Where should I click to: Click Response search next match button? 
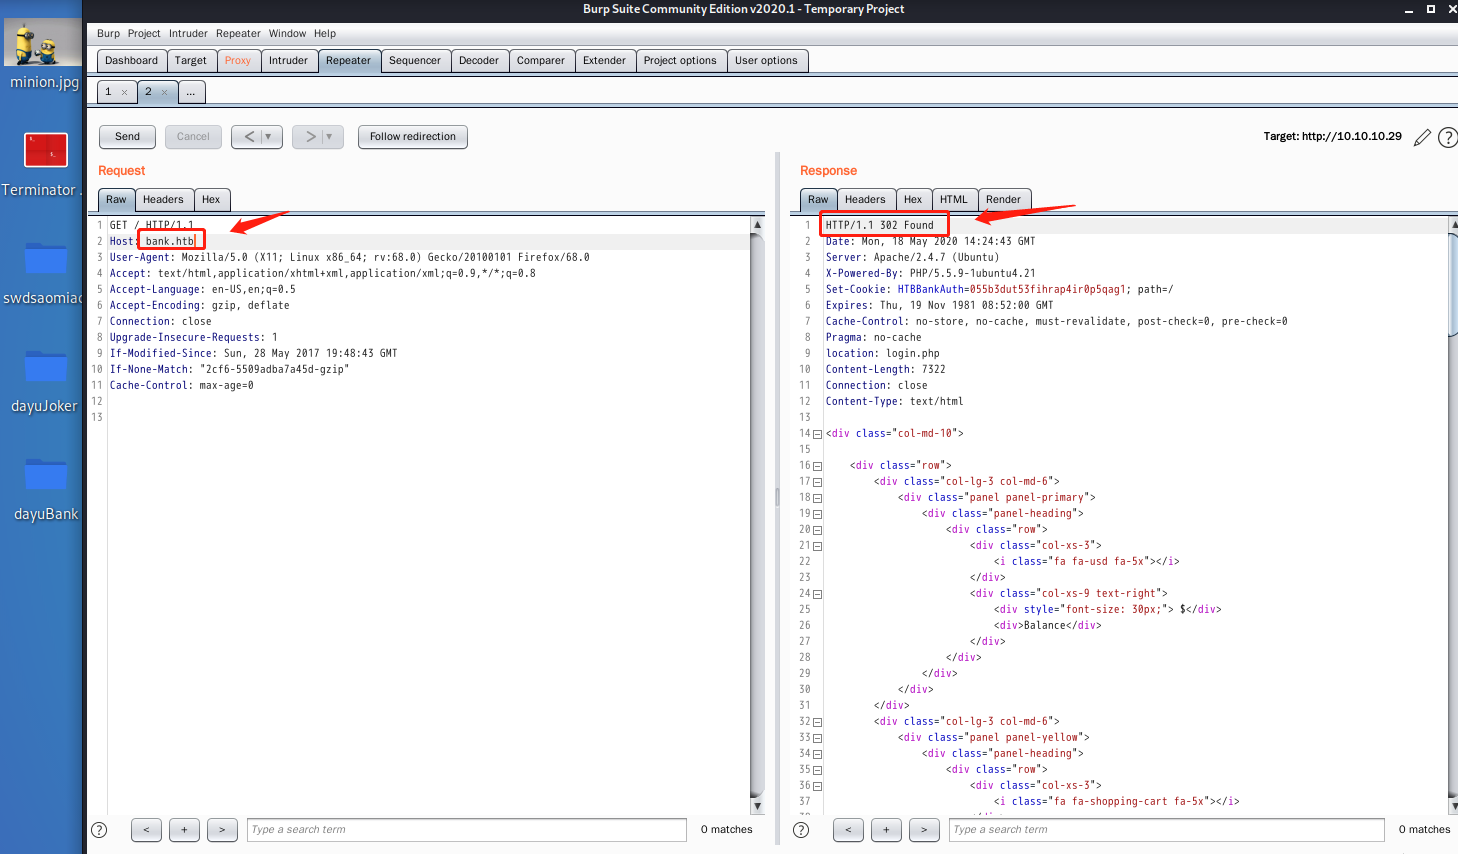click(x=924, y=830)
